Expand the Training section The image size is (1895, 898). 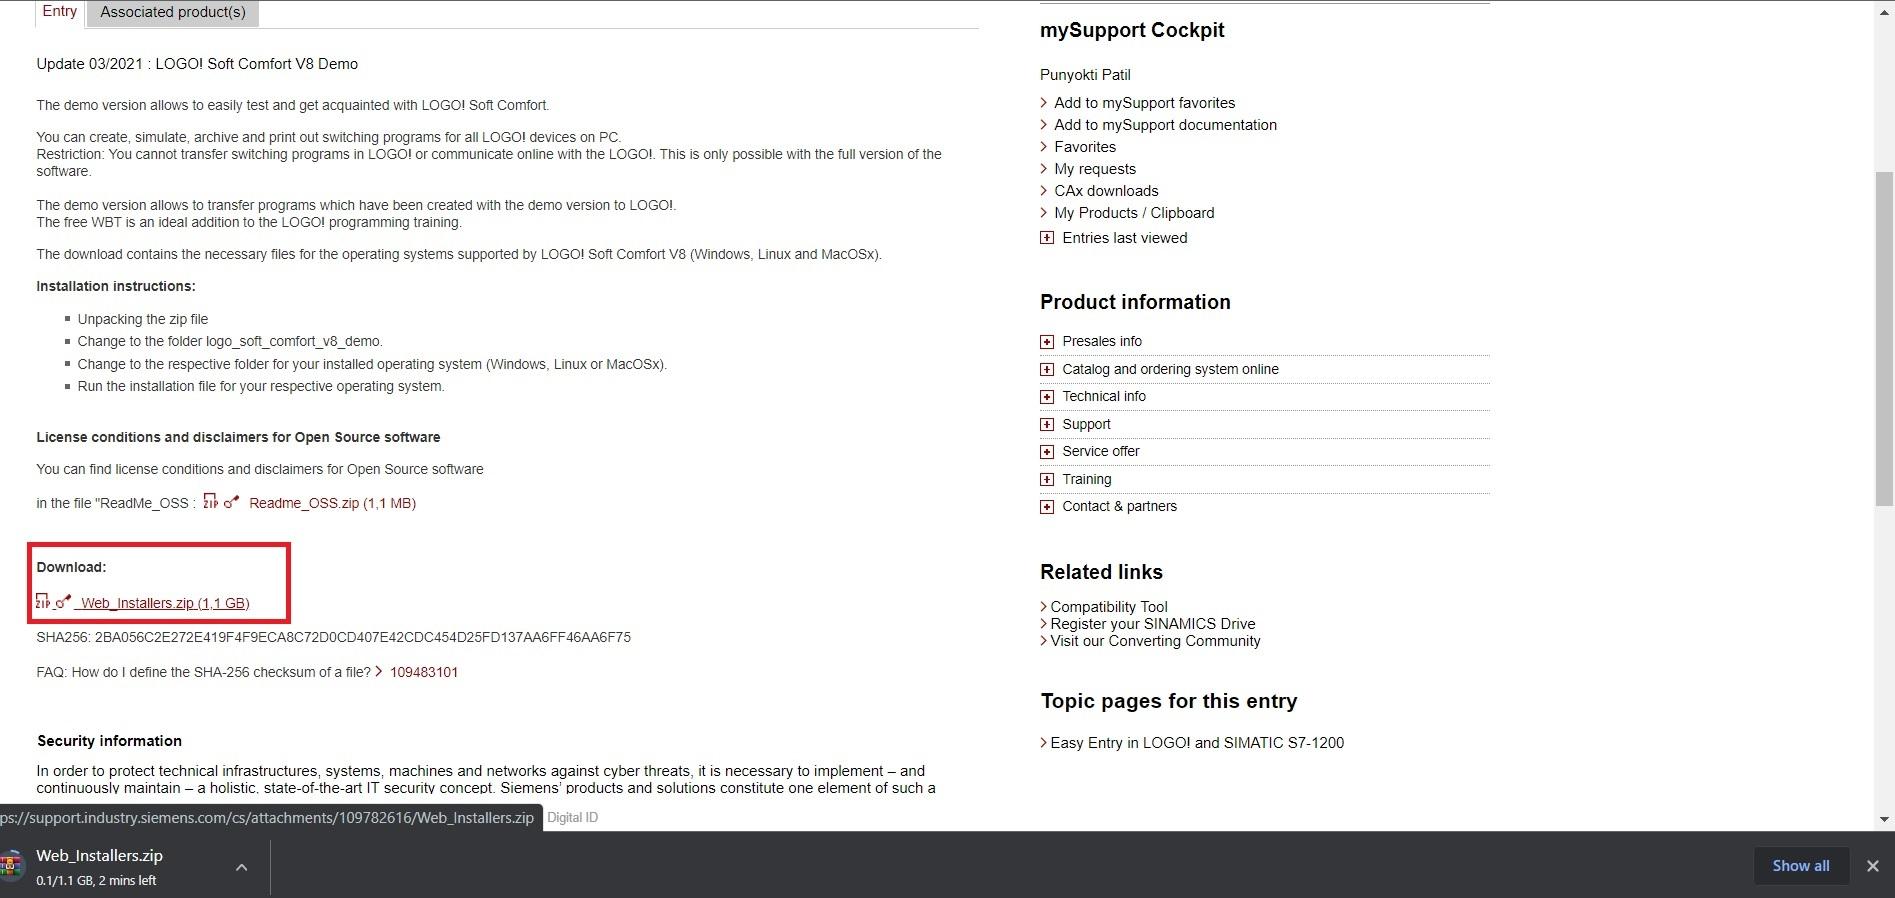1047,479
